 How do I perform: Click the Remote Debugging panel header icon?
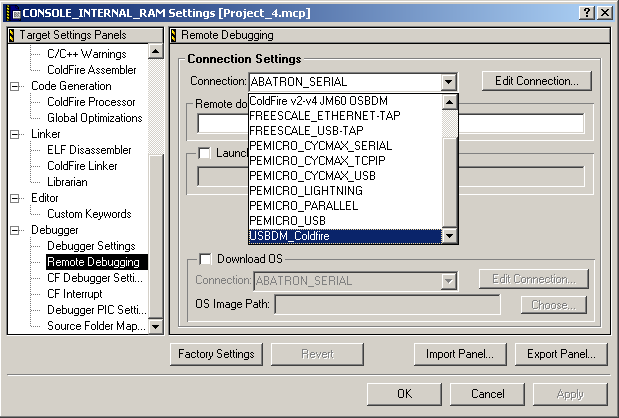tap(173, 35)
